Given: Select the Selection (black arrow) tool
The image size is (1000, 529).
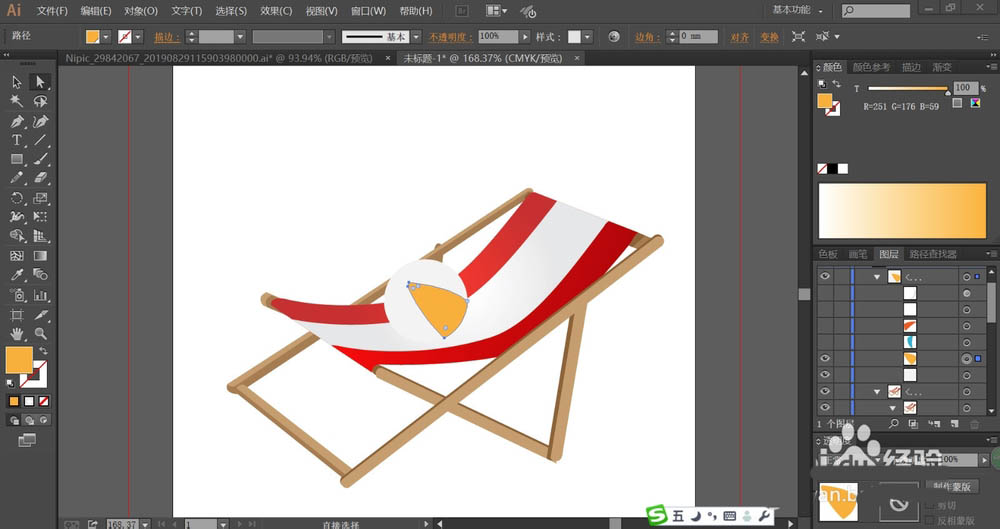Looking at the screenshot, I should (17, 82).
